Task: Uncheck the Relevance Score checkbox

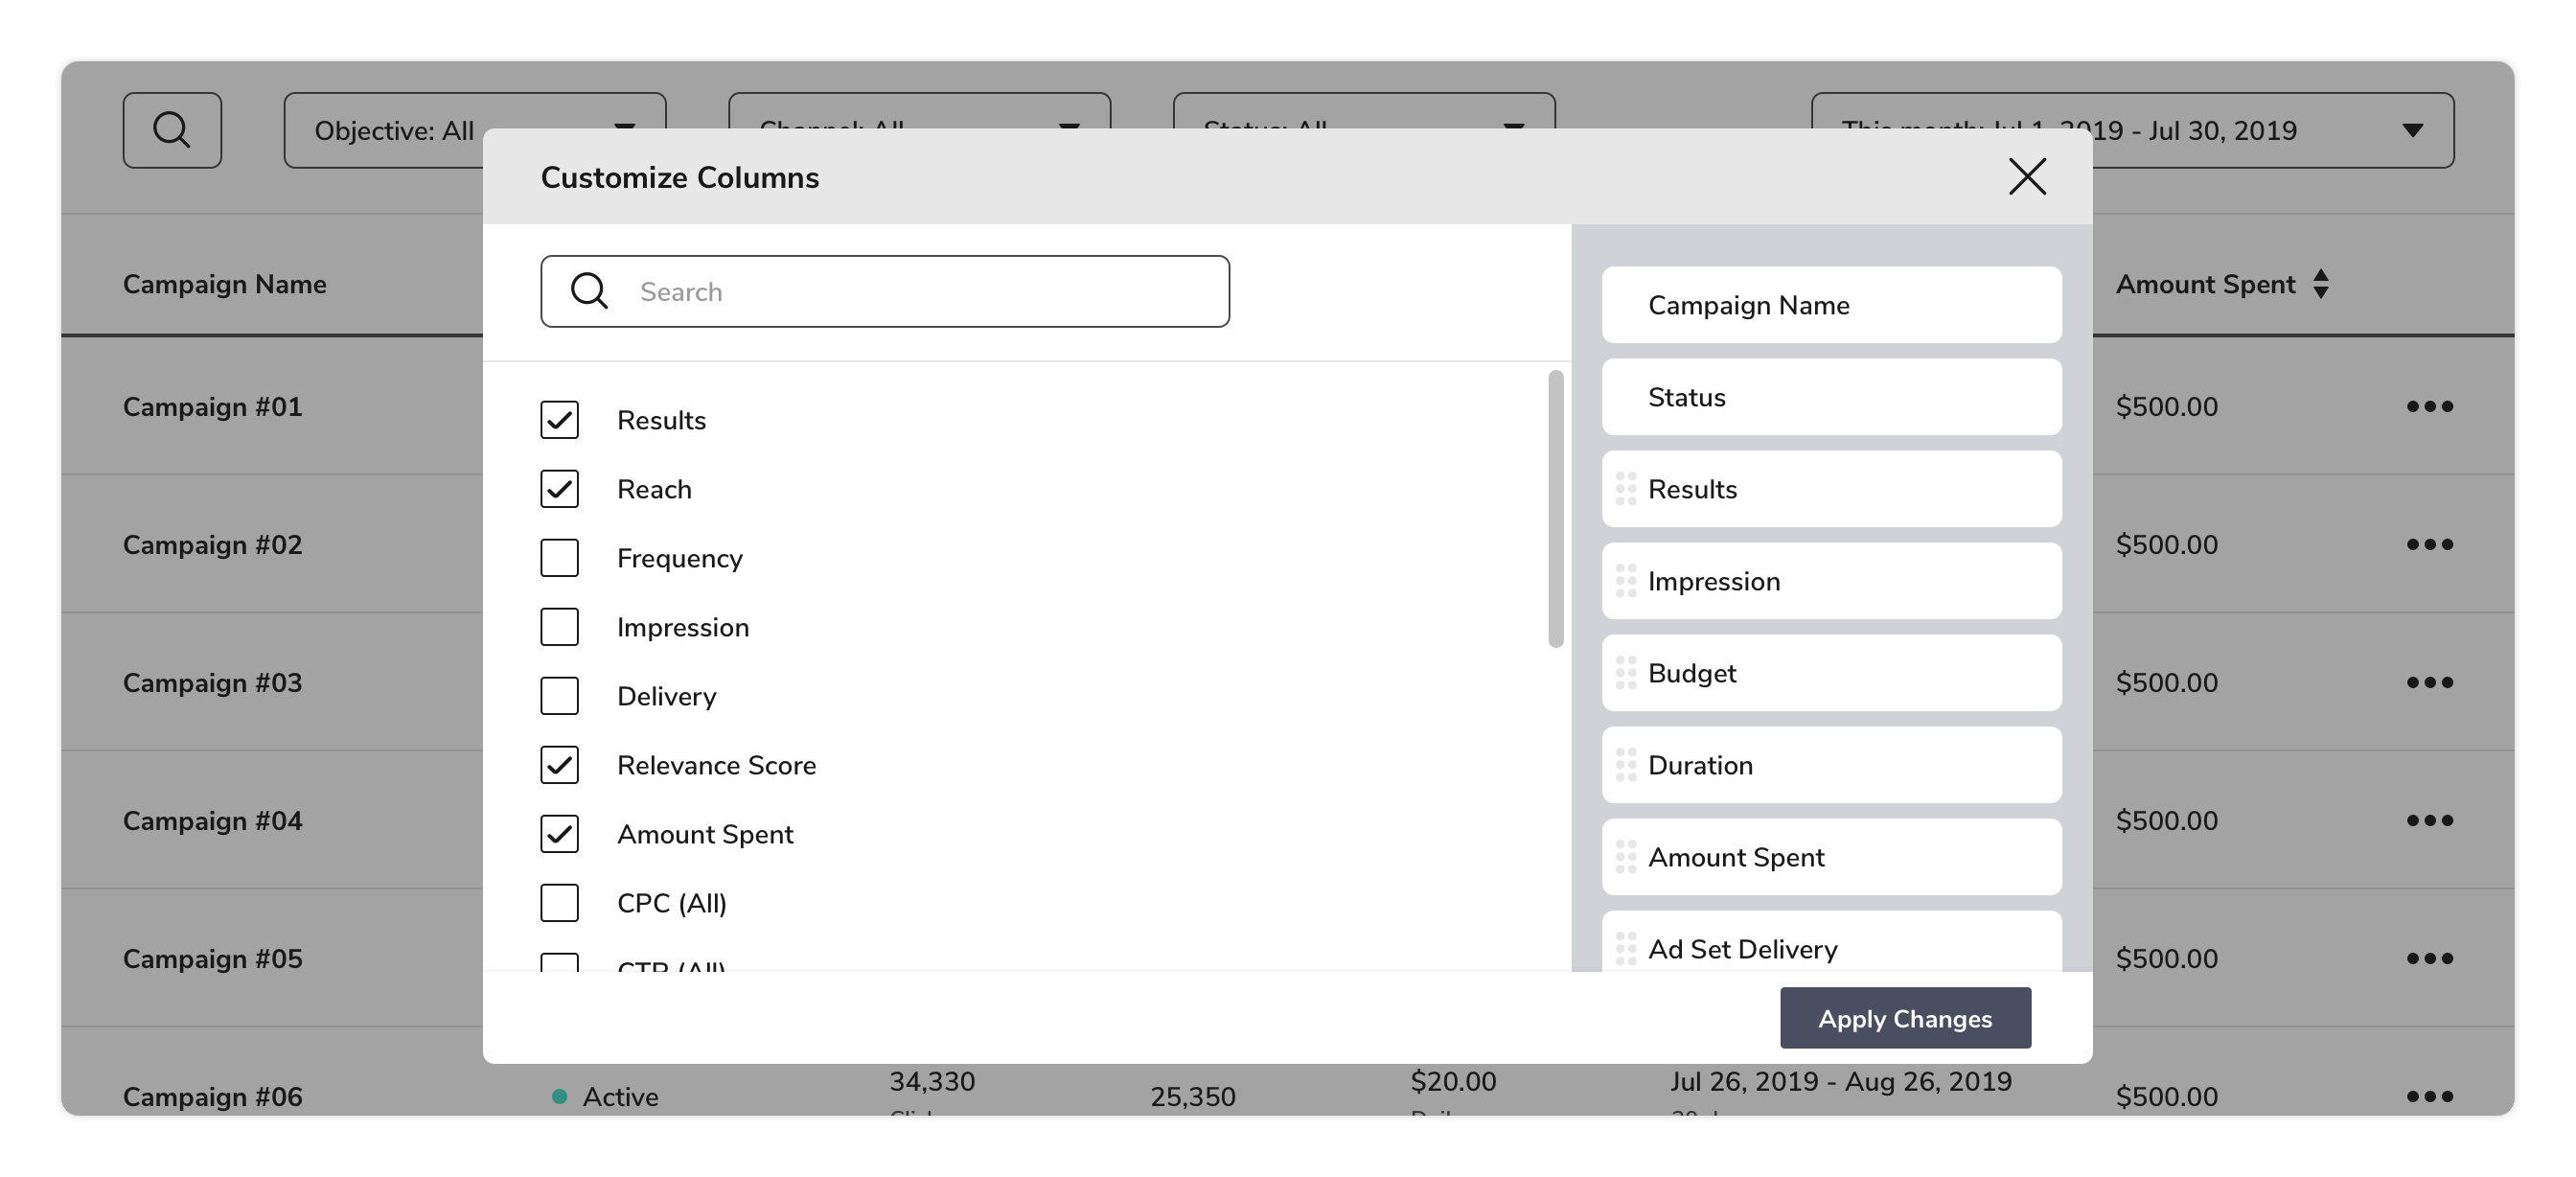Action: [x=559, y=765]
